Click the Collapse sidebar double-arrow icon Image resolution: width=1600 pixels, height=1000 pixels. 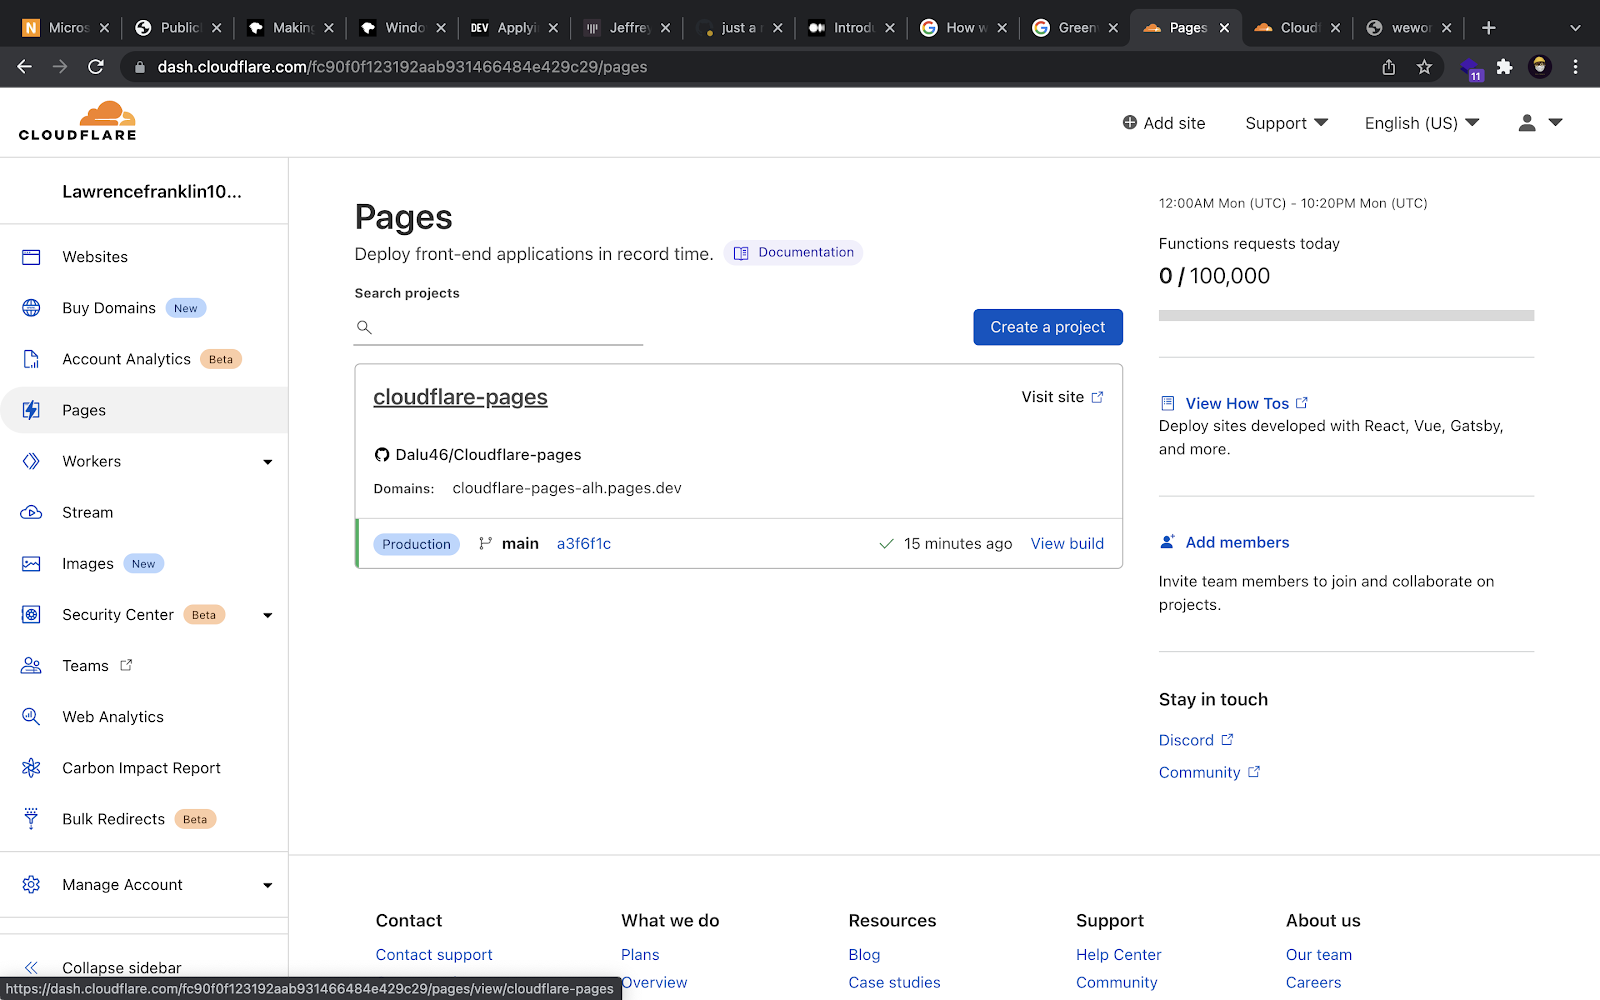tap(31, 967)
